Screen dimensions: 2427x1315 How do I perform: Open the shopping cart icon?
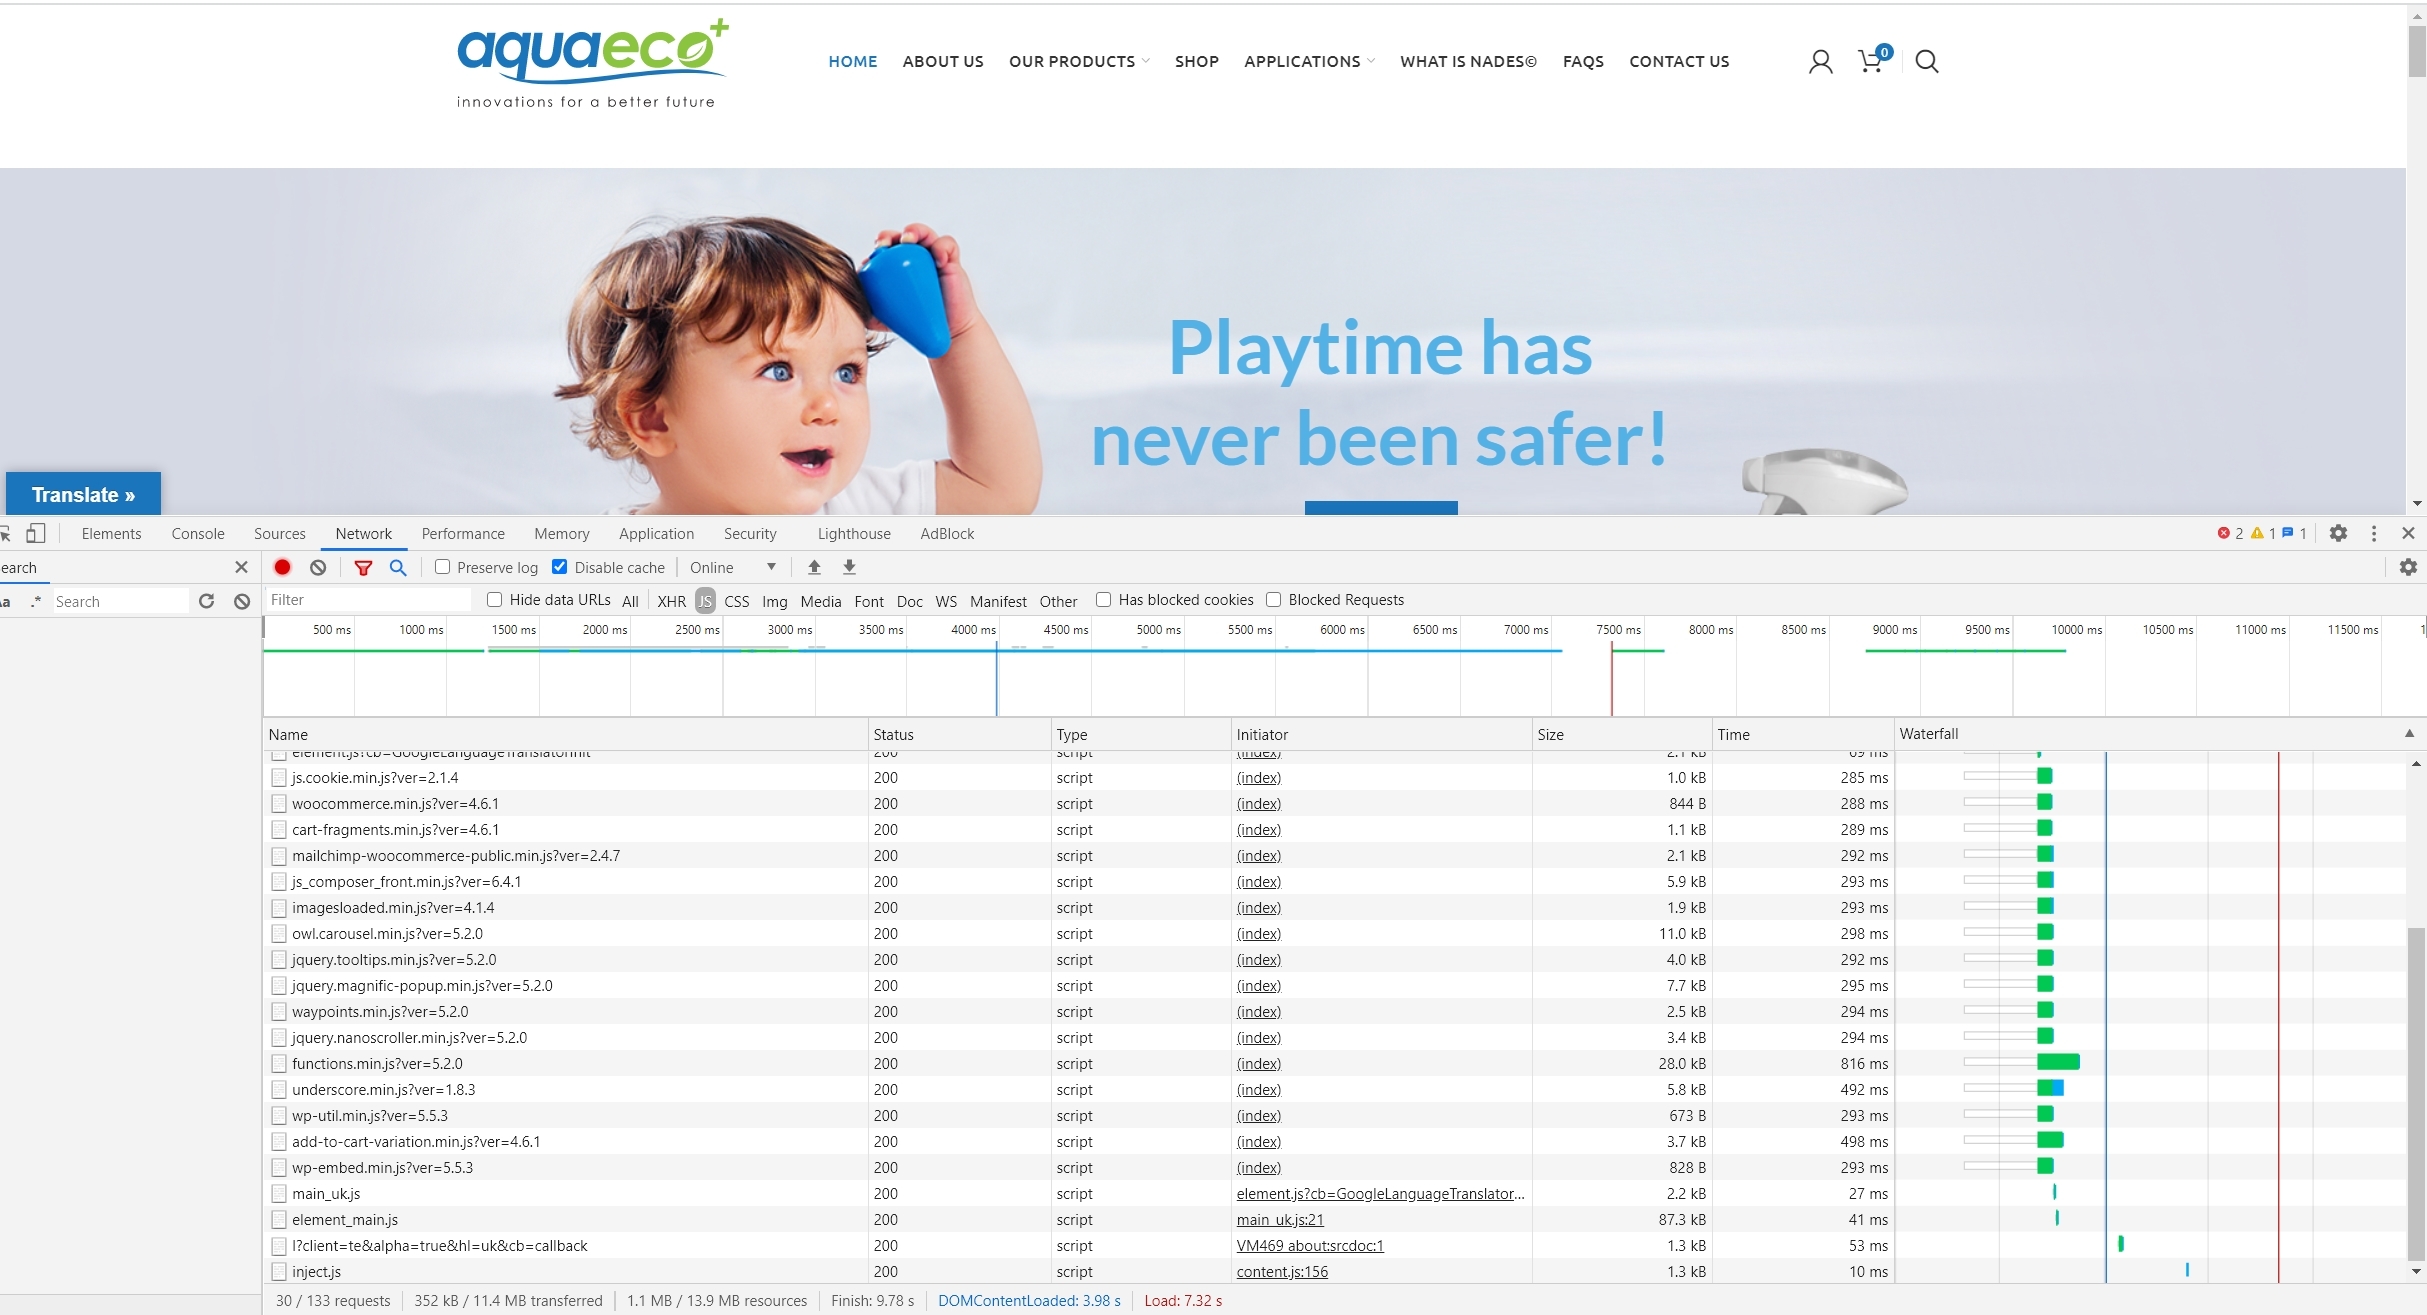pos(1870,61)
